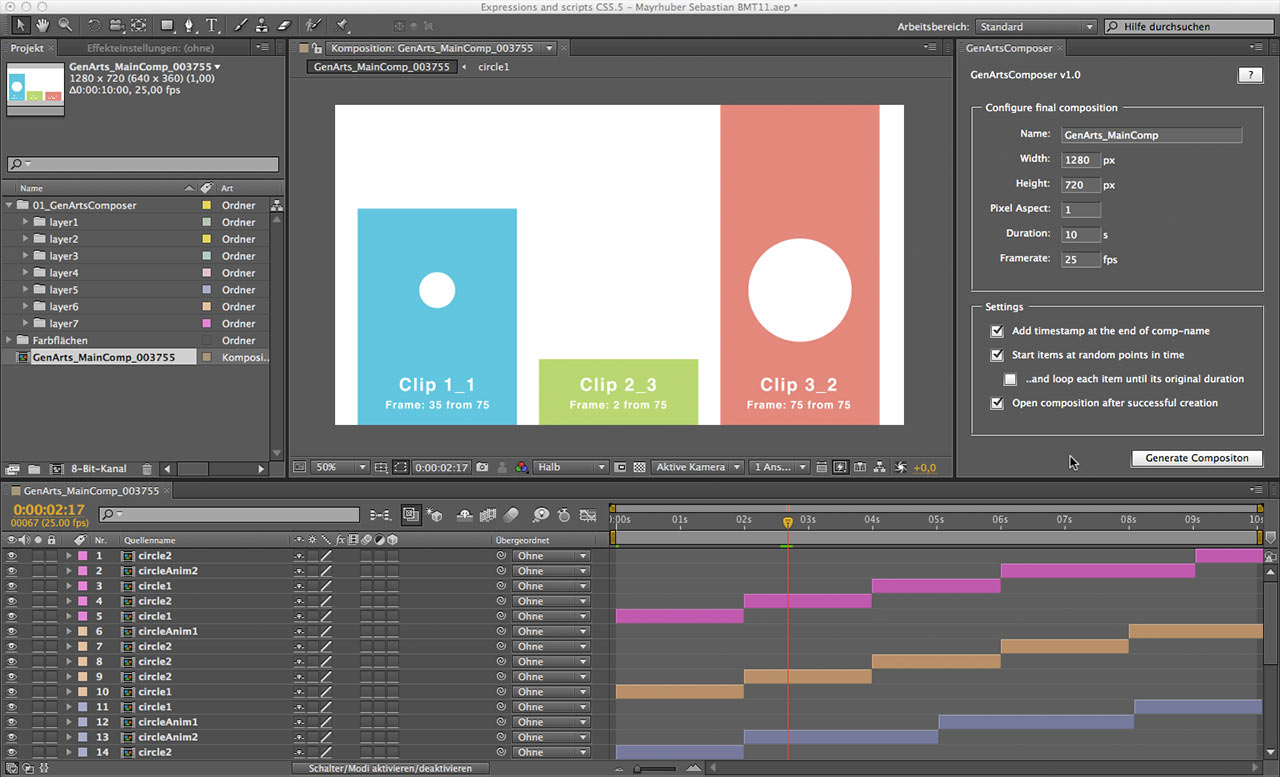Open the Arbeitsbereich Standard dropdown

click(x=1034, y=27)
